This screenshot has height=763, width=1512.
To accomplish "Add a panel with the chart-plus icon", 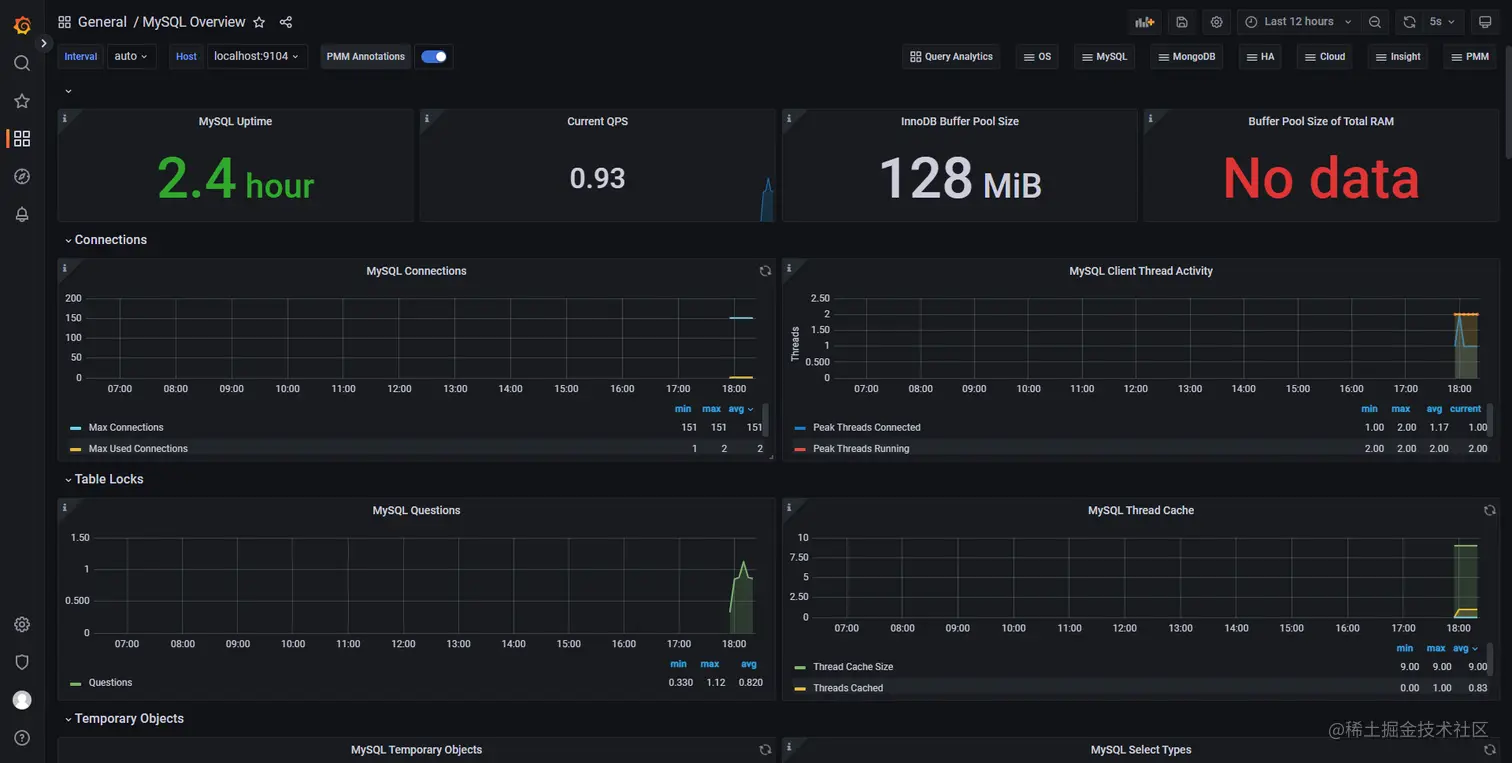I will tap(1144, 22).
